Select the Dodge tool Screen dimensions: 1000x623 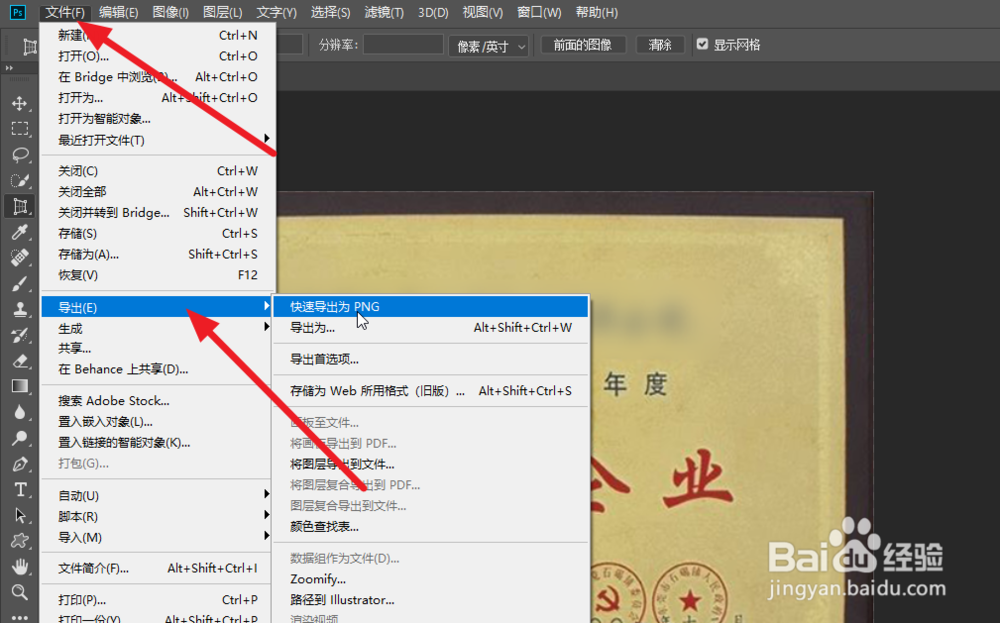(x=20, y=438)
